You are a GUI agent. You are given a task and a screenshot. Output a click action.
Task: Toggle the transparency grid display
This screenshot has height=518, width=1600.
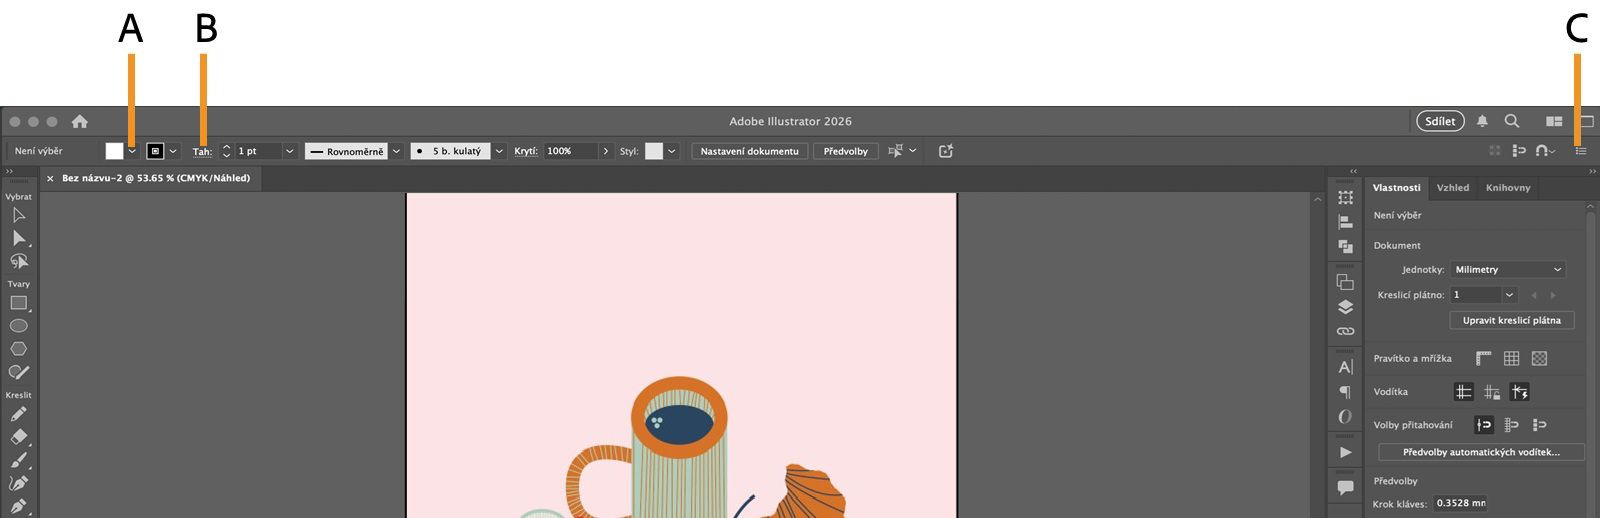[x=1539, y=358]
